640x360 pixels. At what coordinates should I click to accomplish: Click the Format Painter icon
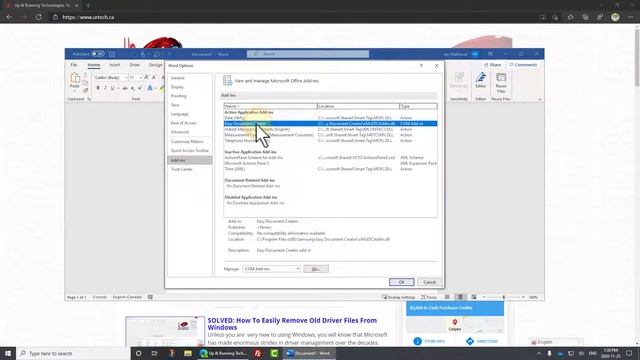85,91
